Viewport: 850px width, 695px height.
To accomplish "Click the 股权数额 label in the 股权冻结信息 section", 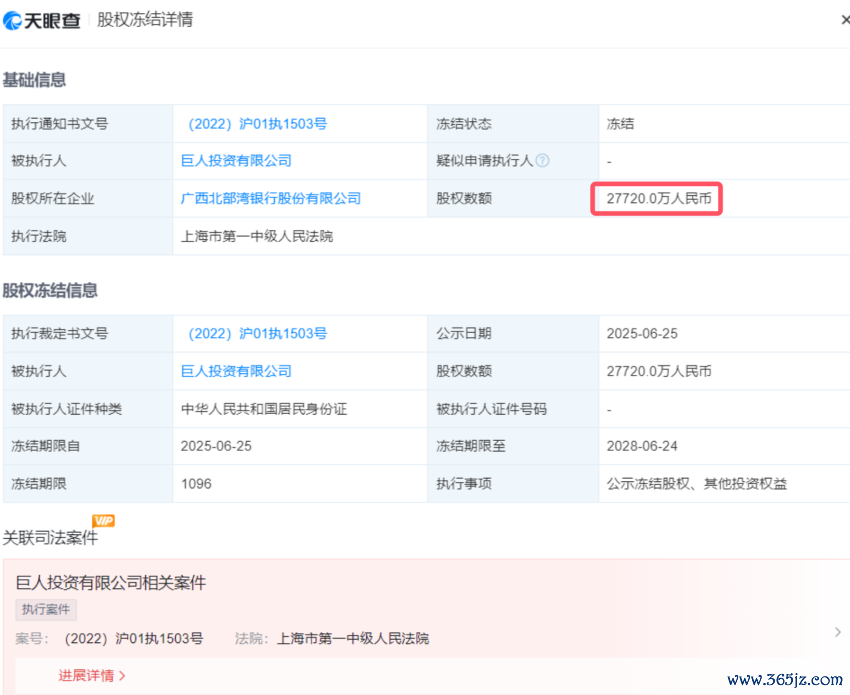I will (x=464, y=371).
